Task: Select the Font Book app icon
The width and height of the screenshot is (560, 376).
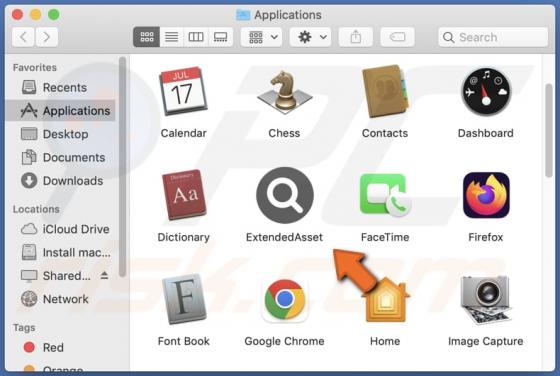Action: (184, 299)
